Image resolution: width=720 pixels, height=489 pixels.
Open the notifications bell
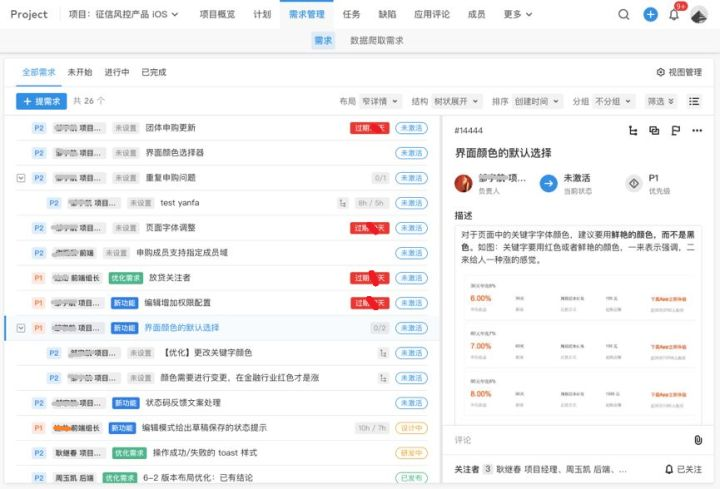674,15
